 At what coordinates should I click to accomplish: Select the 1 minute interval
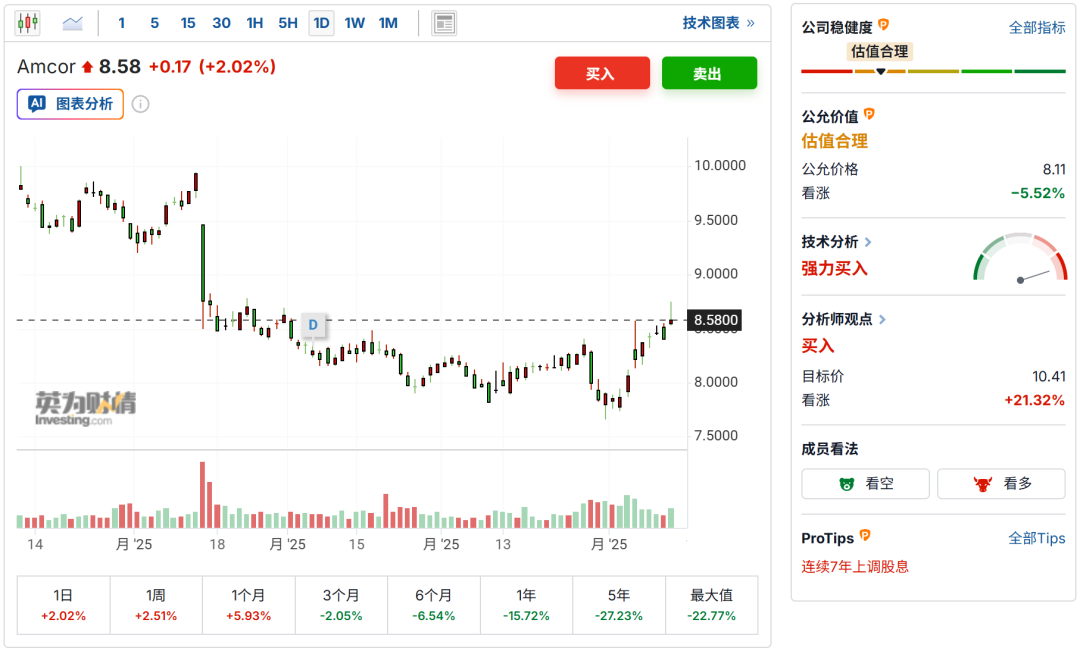pos(122,23)
